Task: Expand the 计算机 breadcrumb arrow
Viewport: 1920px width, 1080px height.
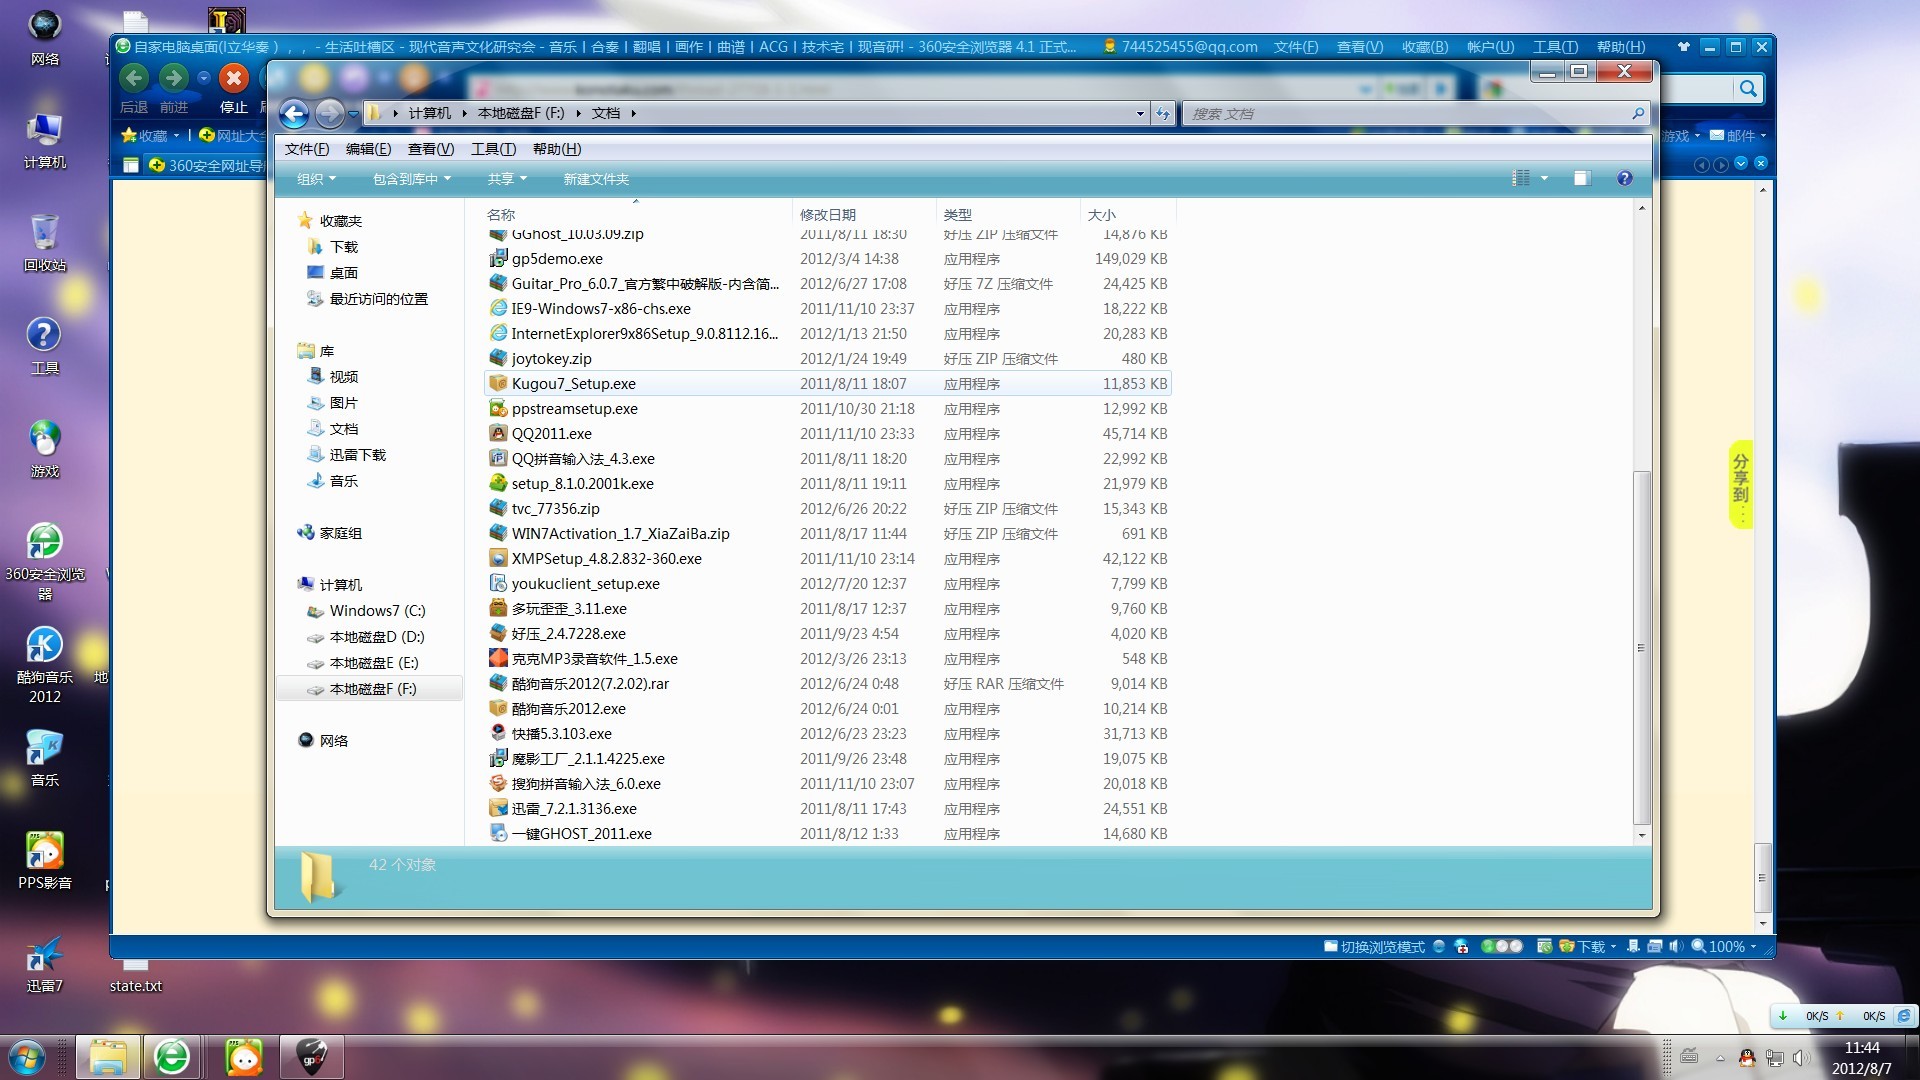Action: (x=464, y=114)
